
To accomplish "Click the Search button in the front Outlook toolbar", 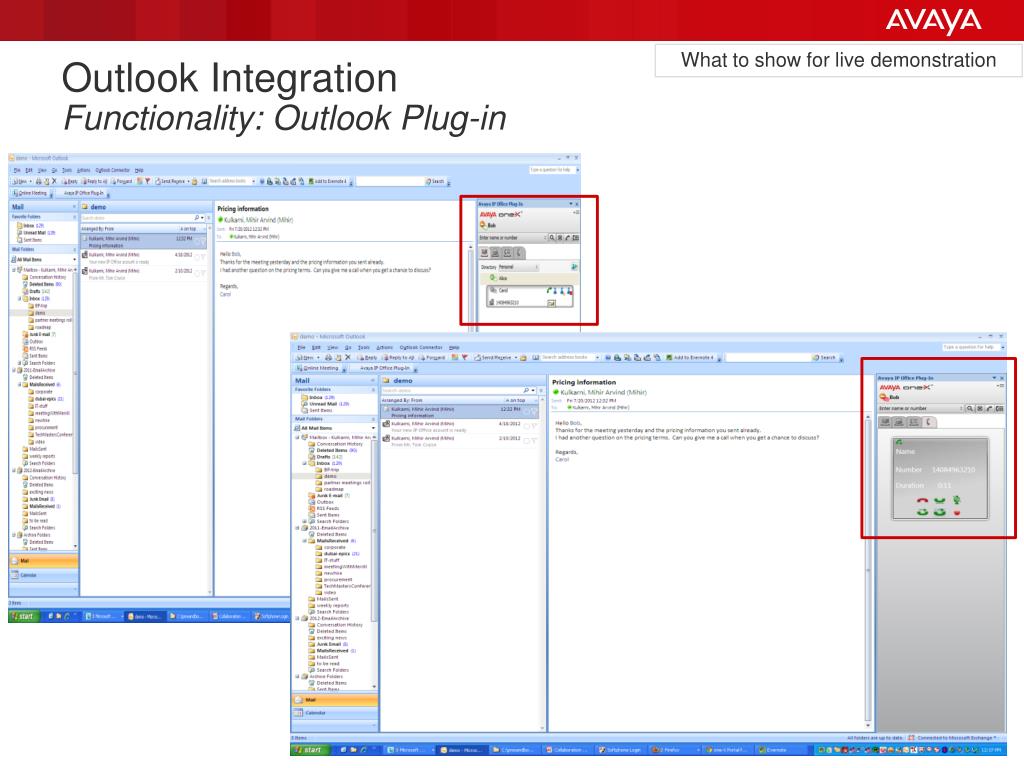I will pyautogui.click(x=825, y=358).
